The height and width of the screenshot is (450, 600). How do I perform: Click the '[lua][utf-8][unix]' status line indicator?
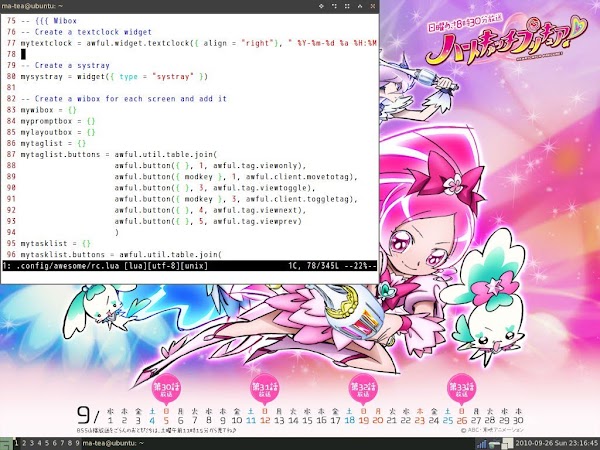(166, 266)
